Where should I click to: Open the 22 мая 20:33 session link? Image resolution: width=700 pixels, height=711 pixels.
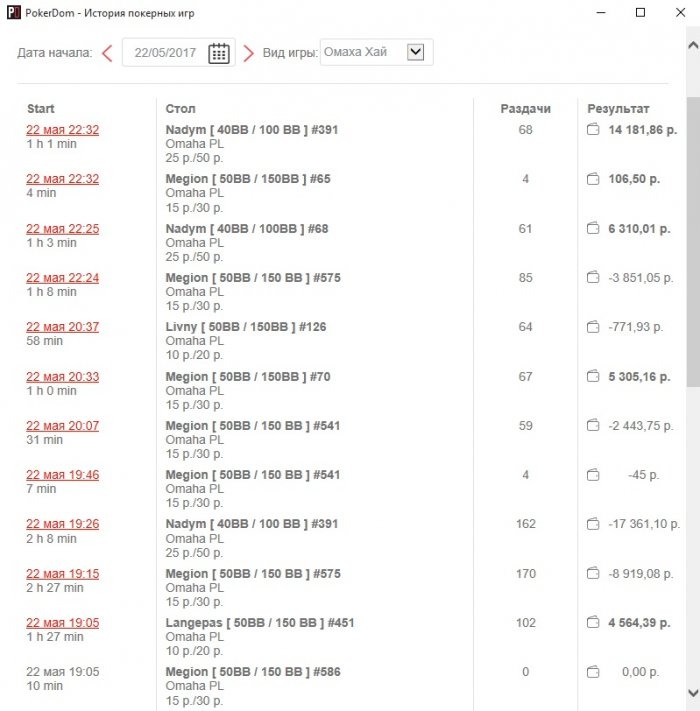[x=63, y=376]
